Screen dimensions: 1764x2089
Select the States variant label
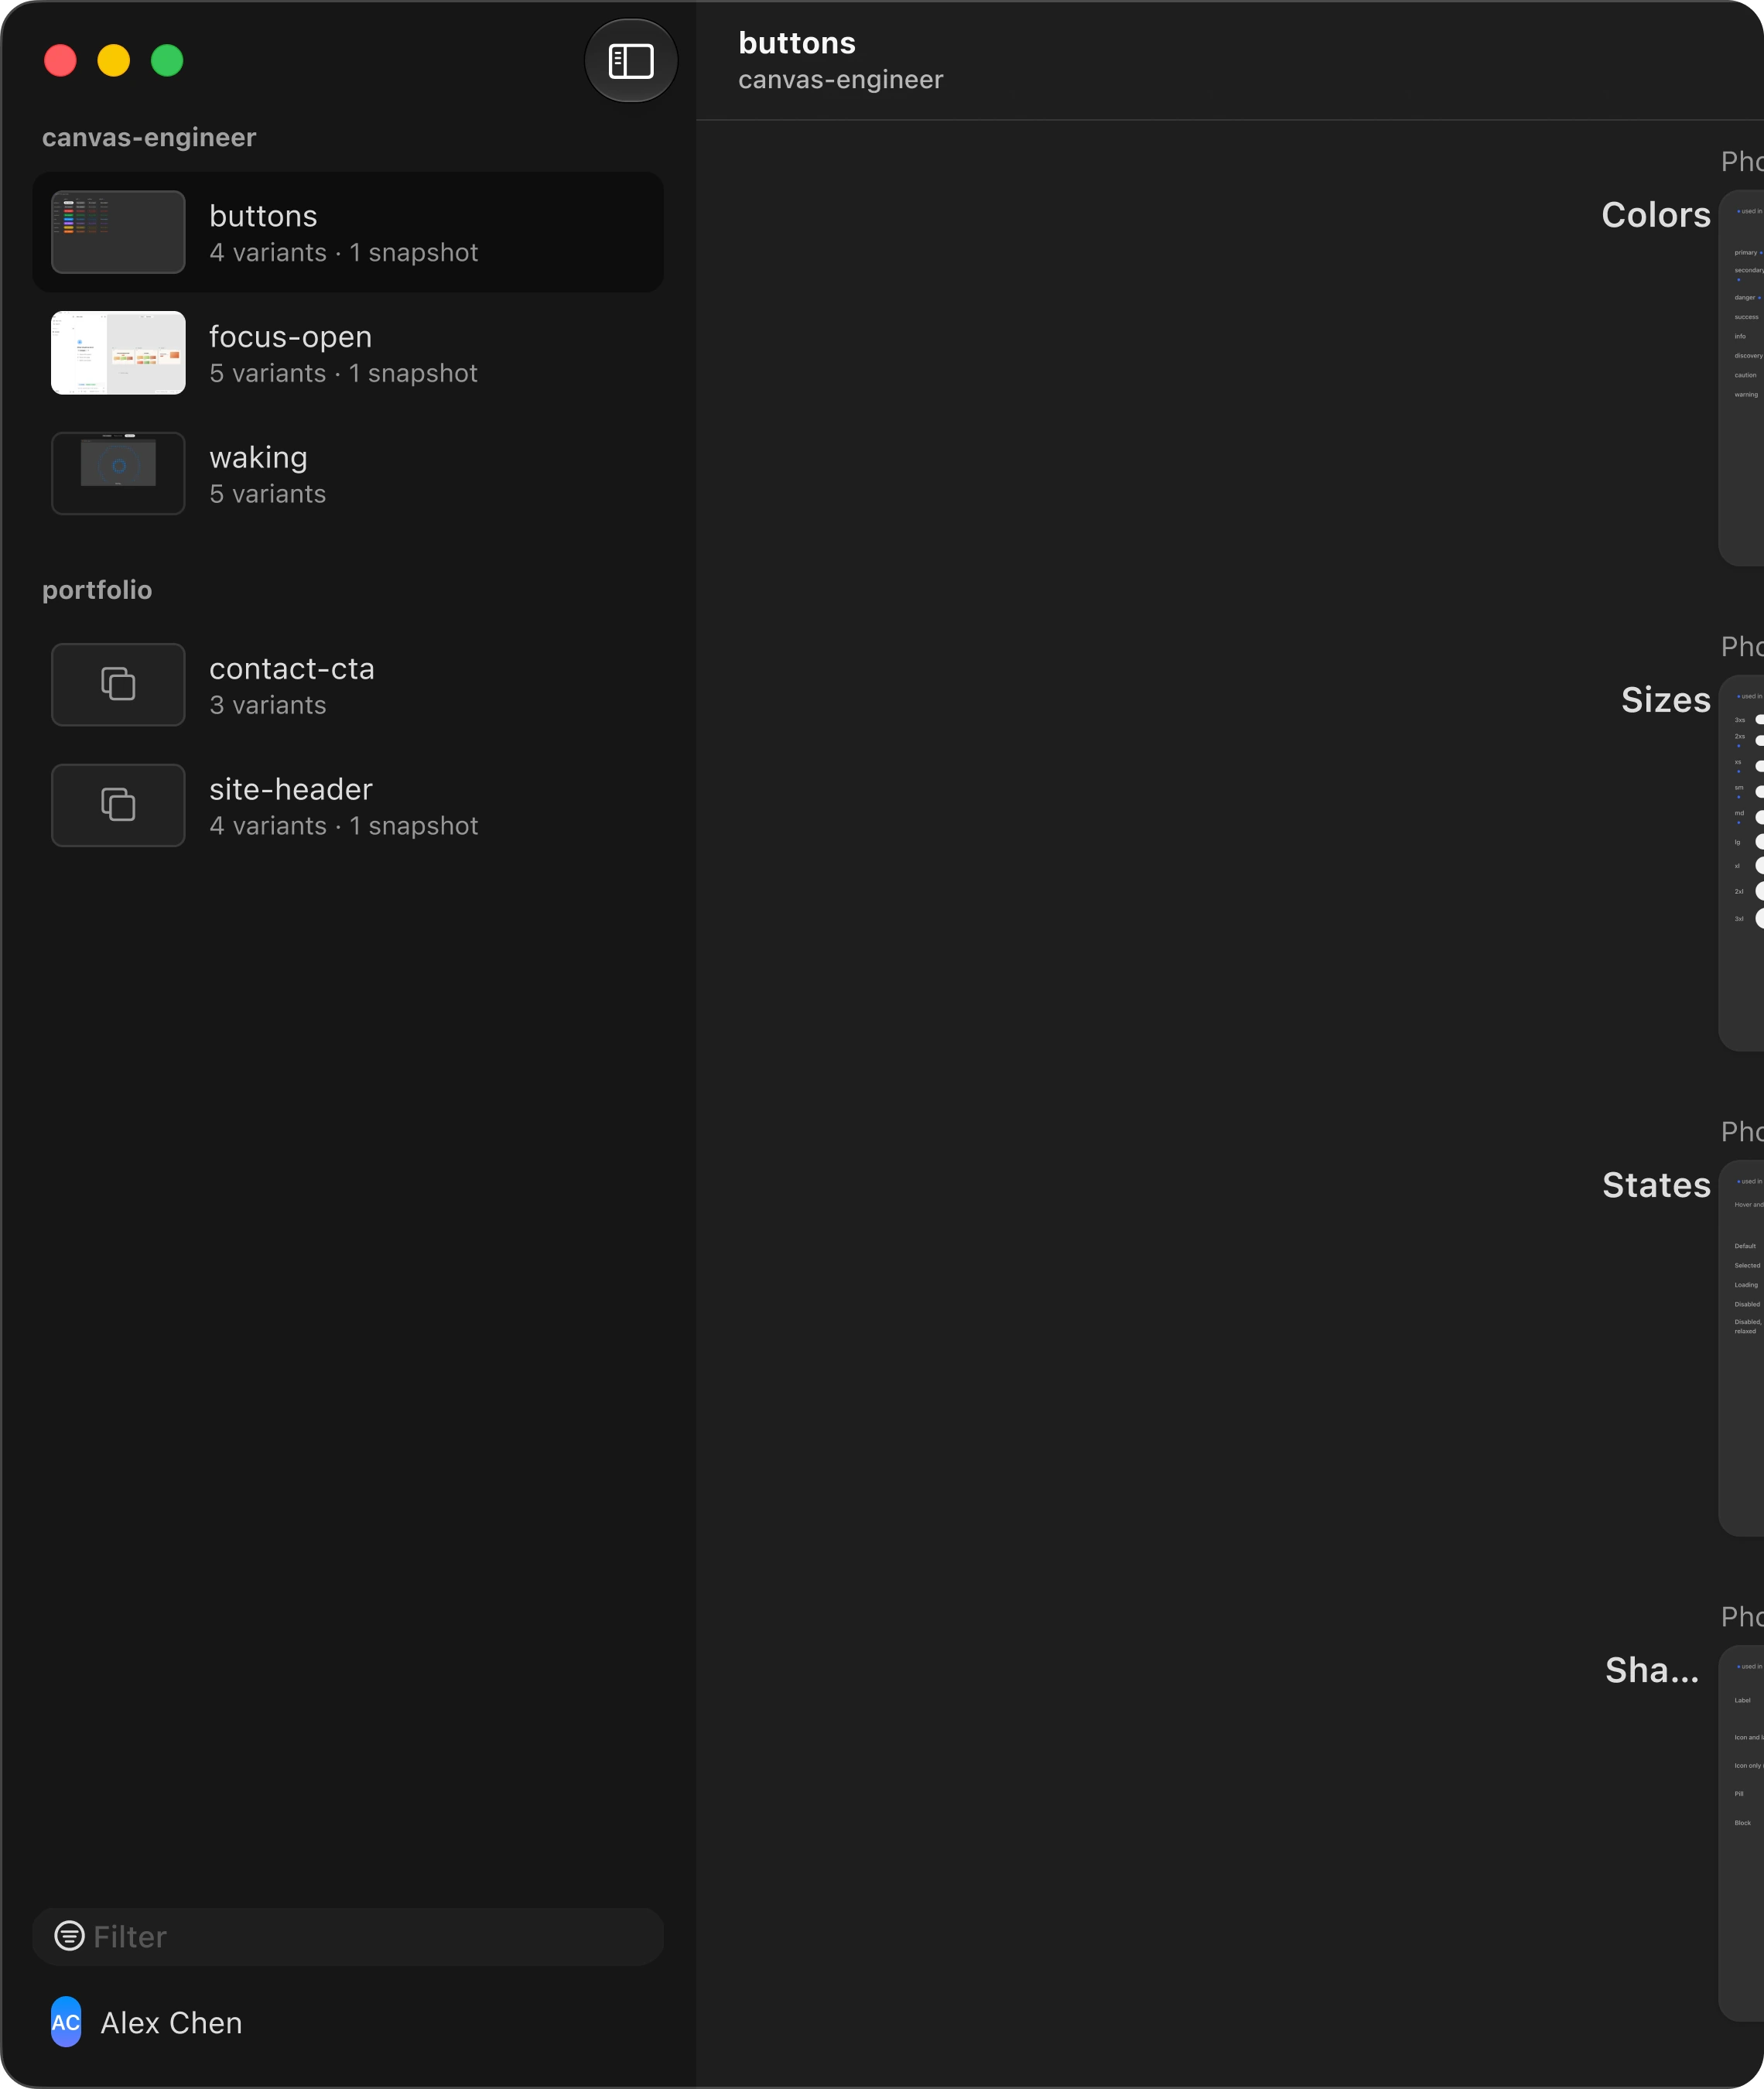point(1657,1185)
